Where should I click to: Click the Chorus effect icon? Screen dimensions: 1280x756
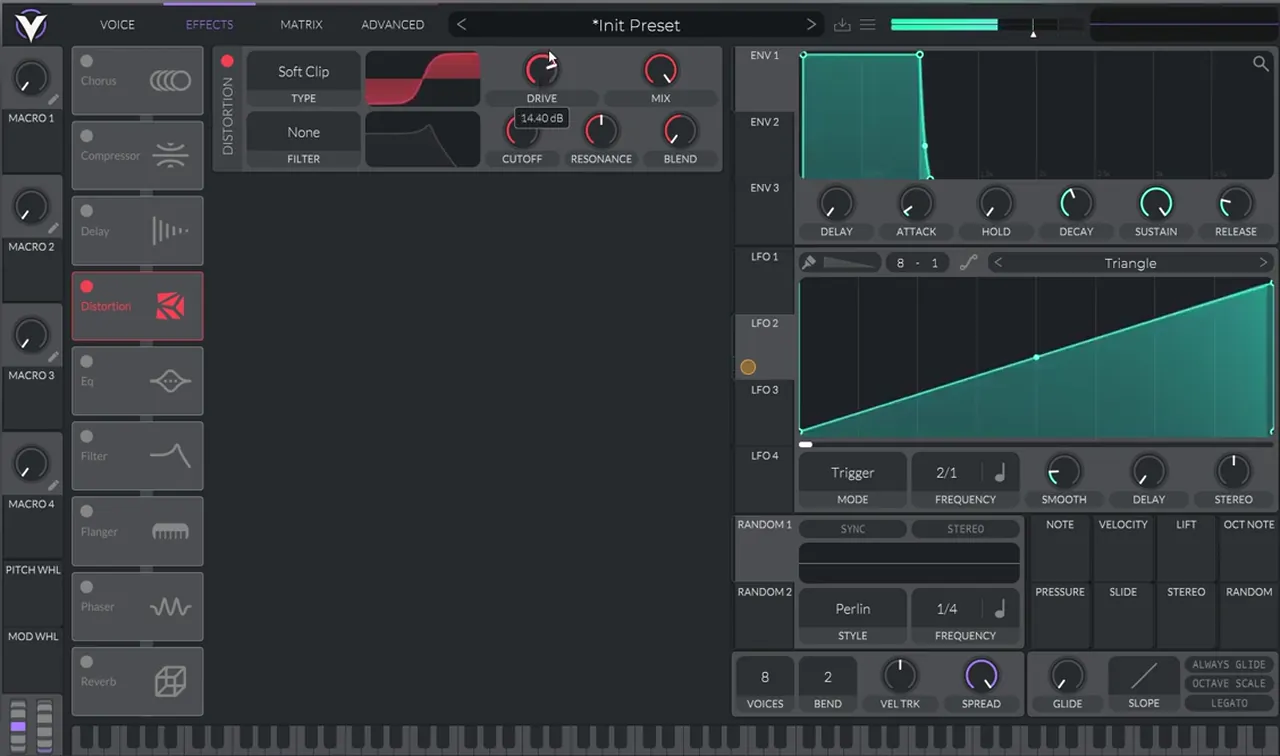pyautogui.click(x=170, y=80)
